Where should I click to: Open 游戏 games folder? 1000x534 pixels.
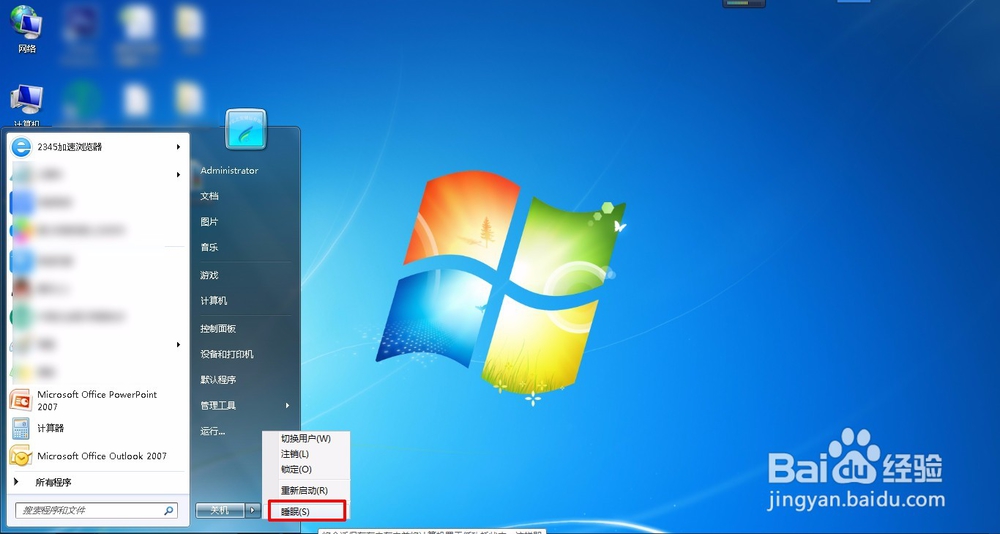pyautogui.click(x=209, y=275)
